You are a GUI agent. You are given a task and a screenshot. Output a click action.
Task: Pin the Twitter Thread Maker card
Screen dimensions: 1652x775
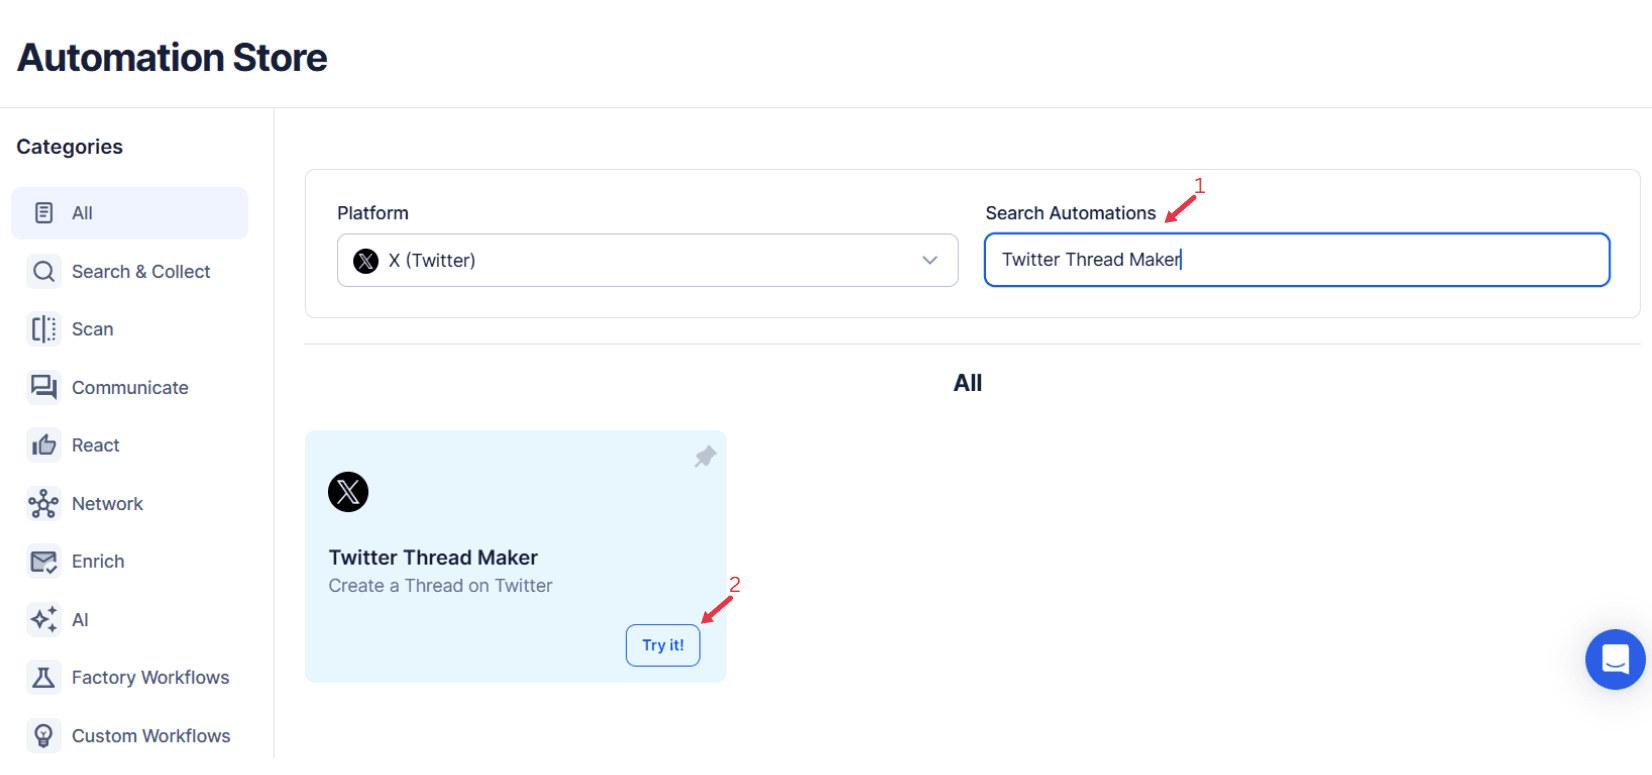click(704, 456)
